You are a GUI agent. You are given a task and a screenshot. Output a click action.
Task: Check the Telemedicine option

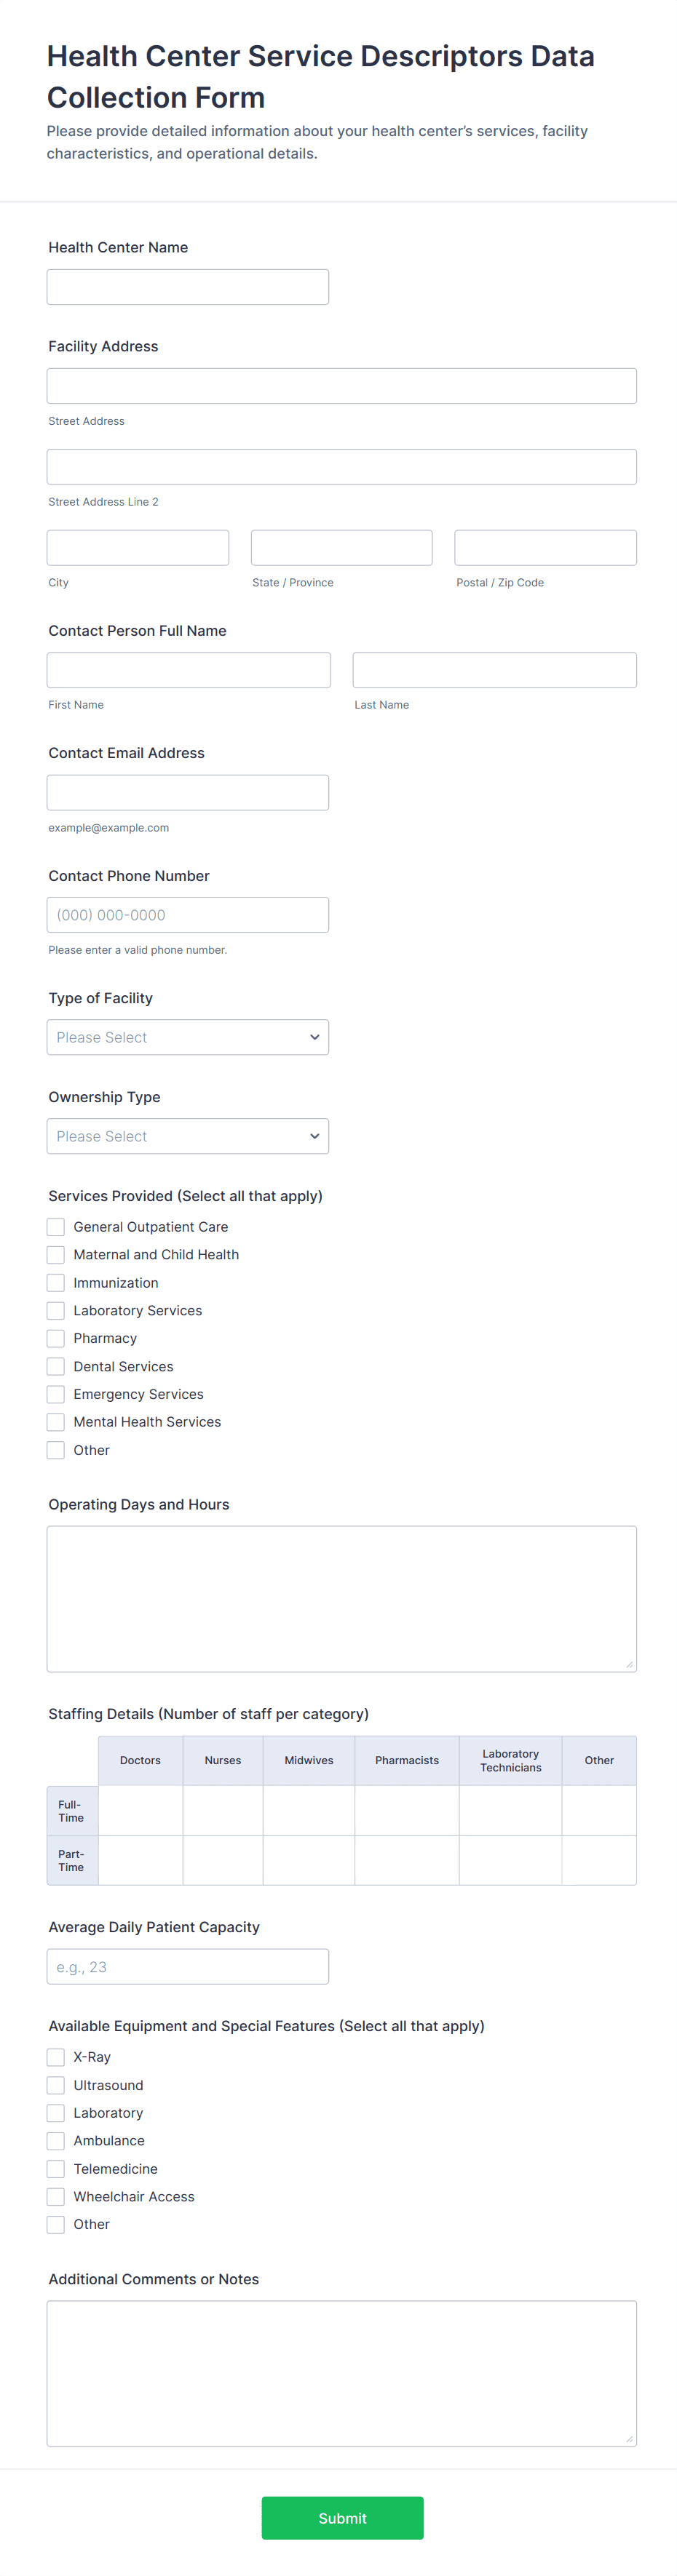pos(56,2168)
